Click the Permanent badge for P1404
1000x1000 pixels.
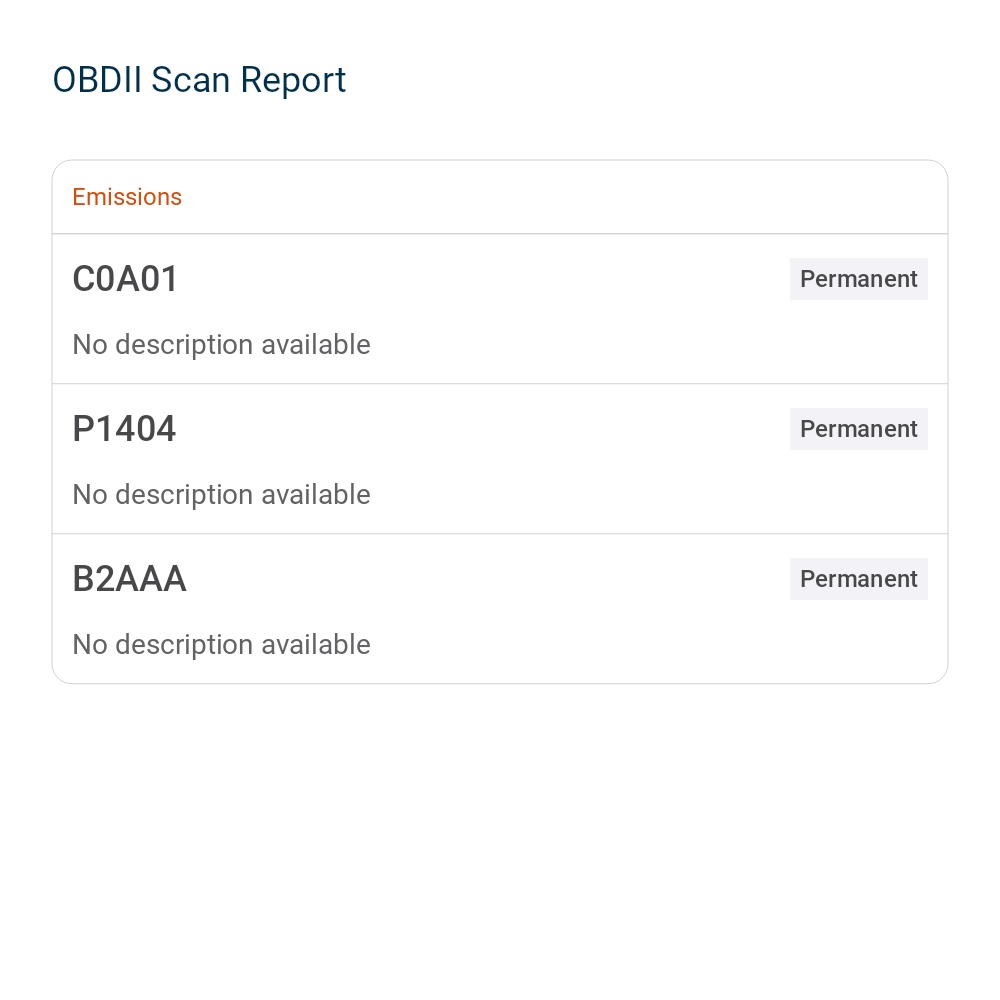tap(858, 429)
